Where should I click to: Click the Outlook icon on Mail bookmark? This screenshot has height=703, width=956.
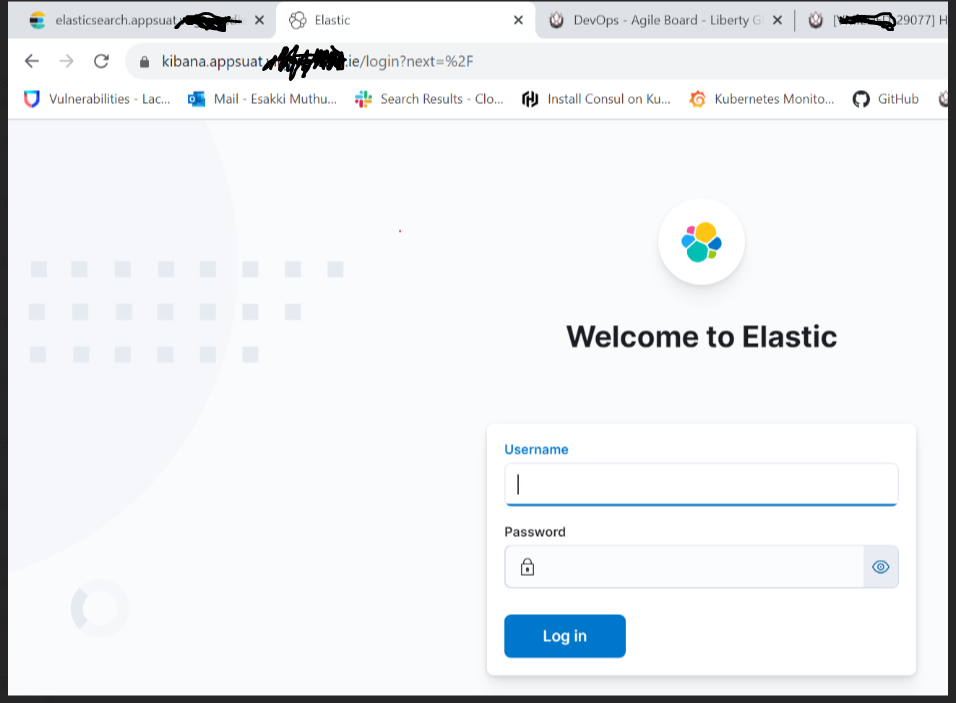tap(196, 99)
